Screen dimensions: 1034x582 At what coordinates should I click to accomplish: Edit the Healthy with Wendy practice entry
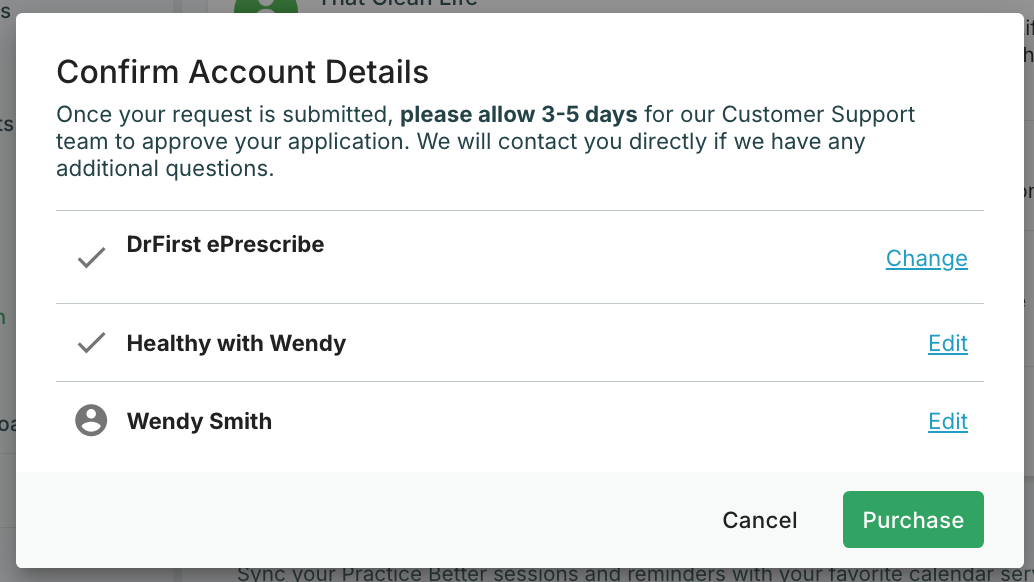[948, 343]
